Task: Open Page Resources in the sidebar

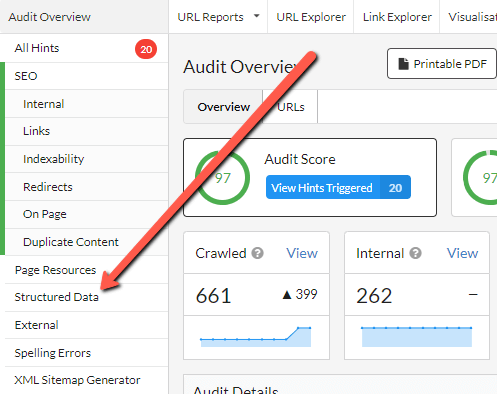Action: [55, 270]
